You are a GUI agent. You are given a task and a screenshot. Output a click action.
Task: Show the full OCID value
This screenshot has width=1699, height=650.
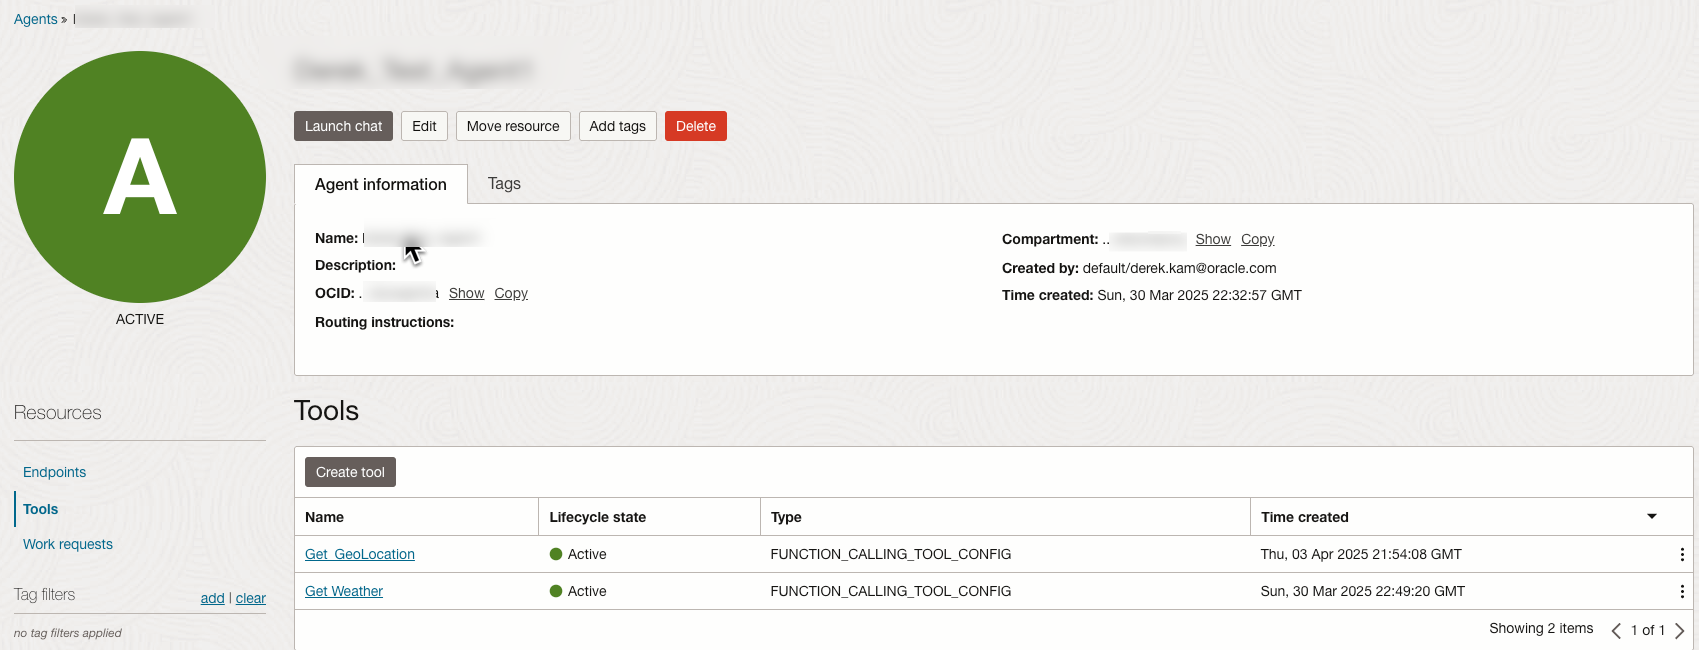(466, 293)
